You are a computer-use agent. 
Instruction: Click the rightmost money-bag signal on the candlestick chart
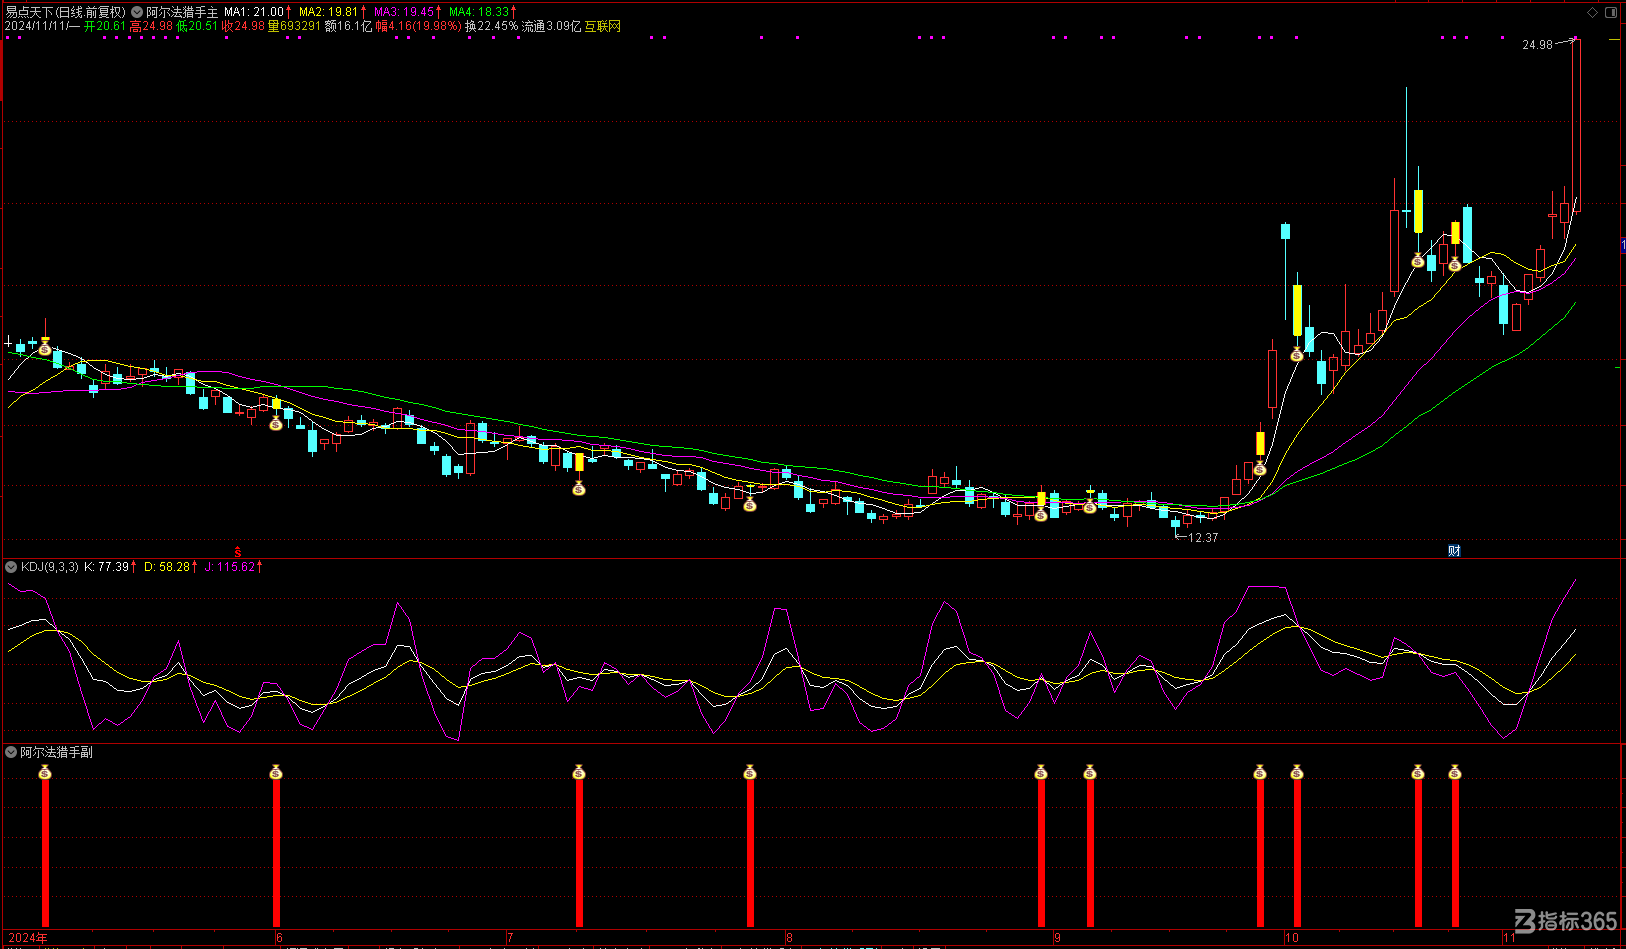(1455, 264)
